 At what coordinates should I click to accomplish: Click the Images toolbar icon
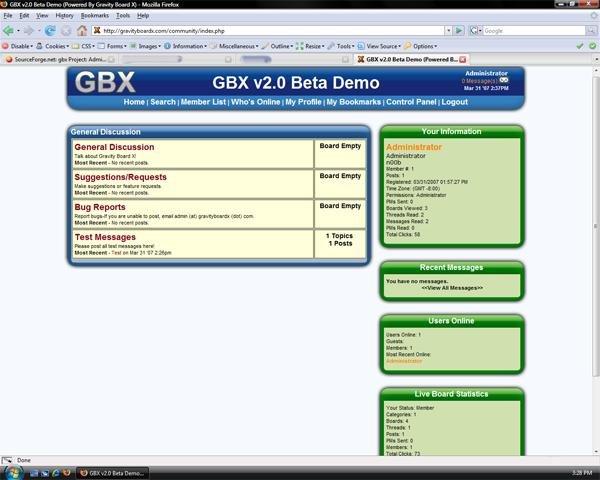tap(133, 46)
